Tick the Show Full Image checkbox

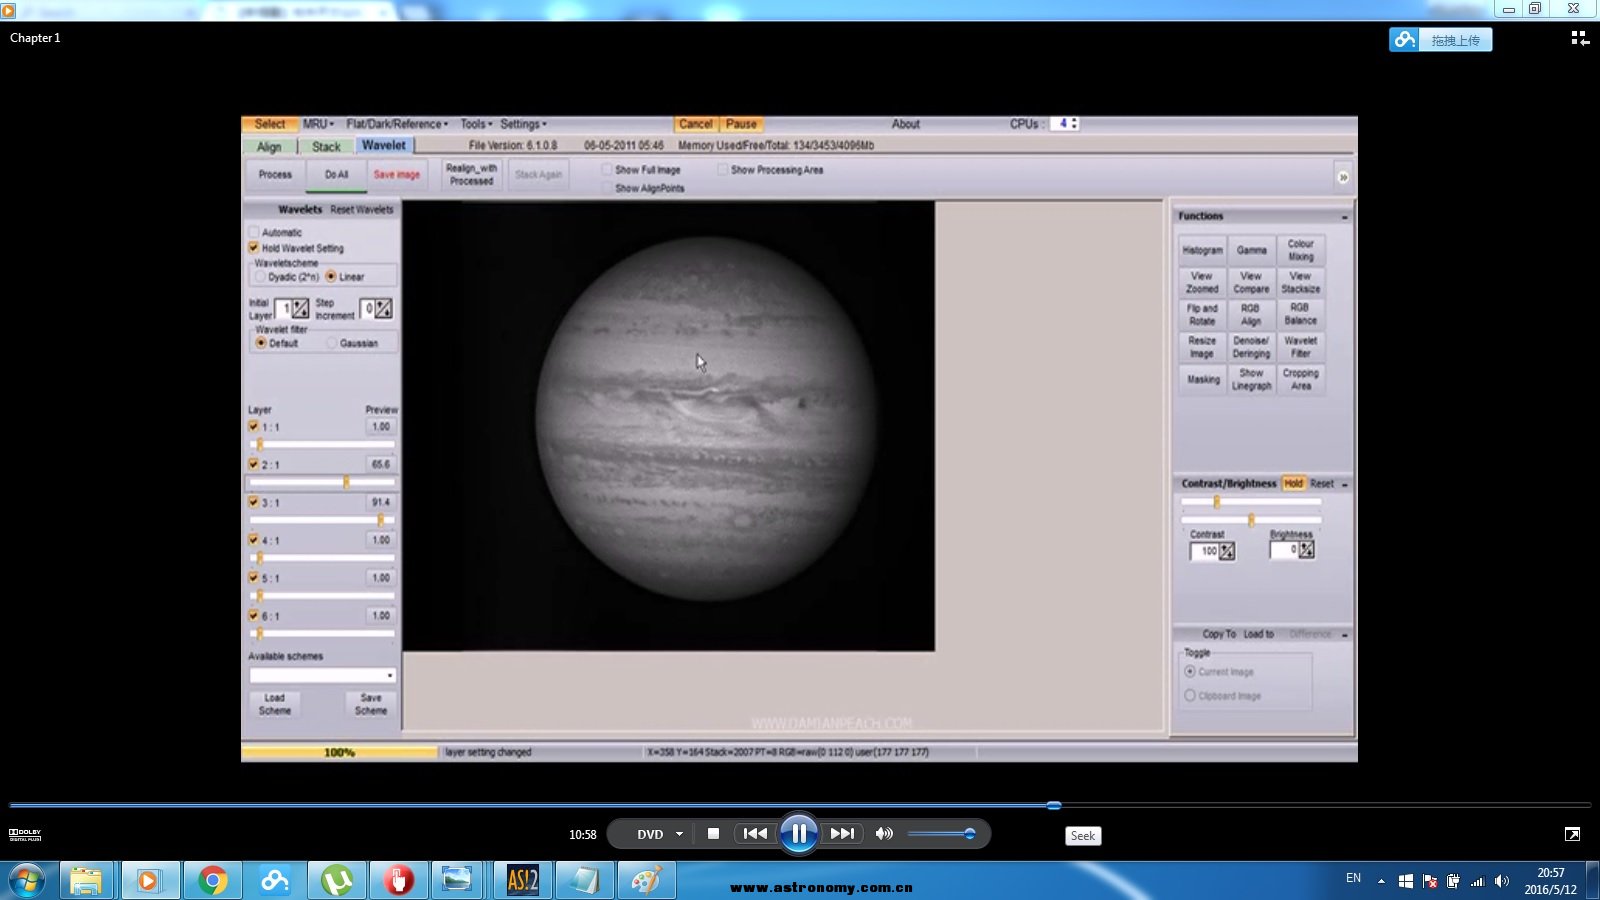(x=607, y=170)
